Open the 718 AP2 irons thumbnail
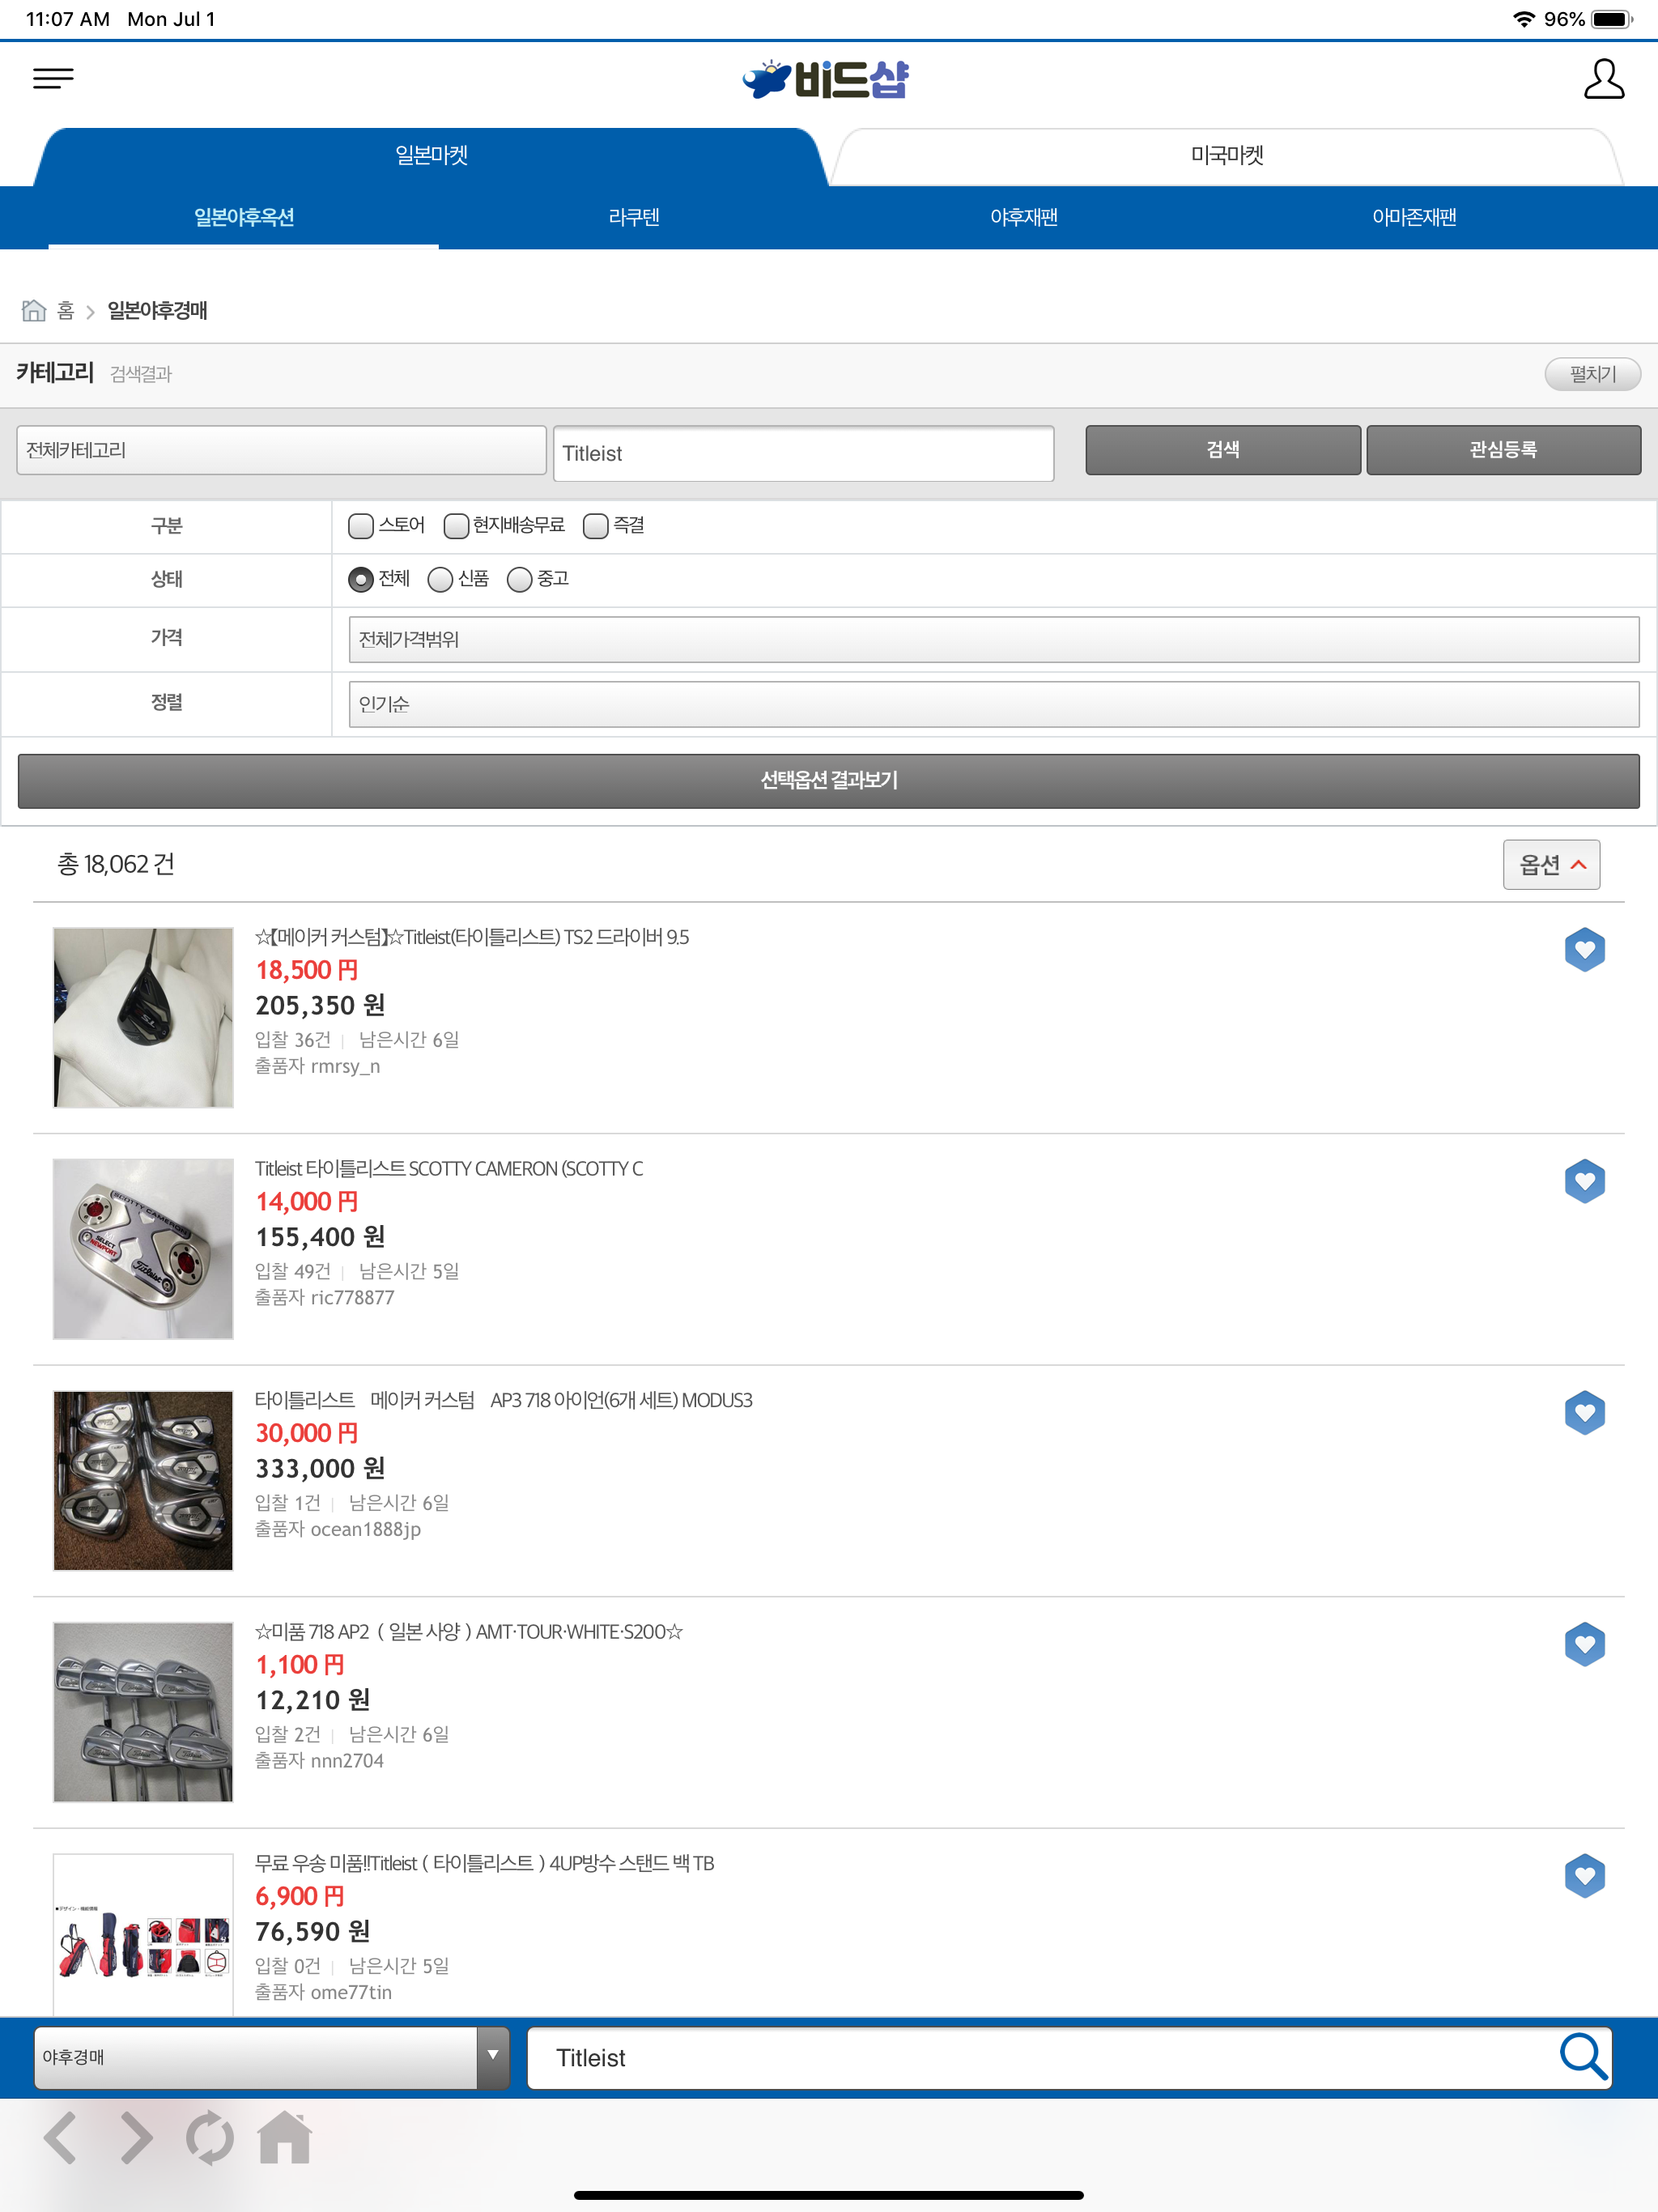The height and width of the screenshot is (2212, 1658). 143,1712
